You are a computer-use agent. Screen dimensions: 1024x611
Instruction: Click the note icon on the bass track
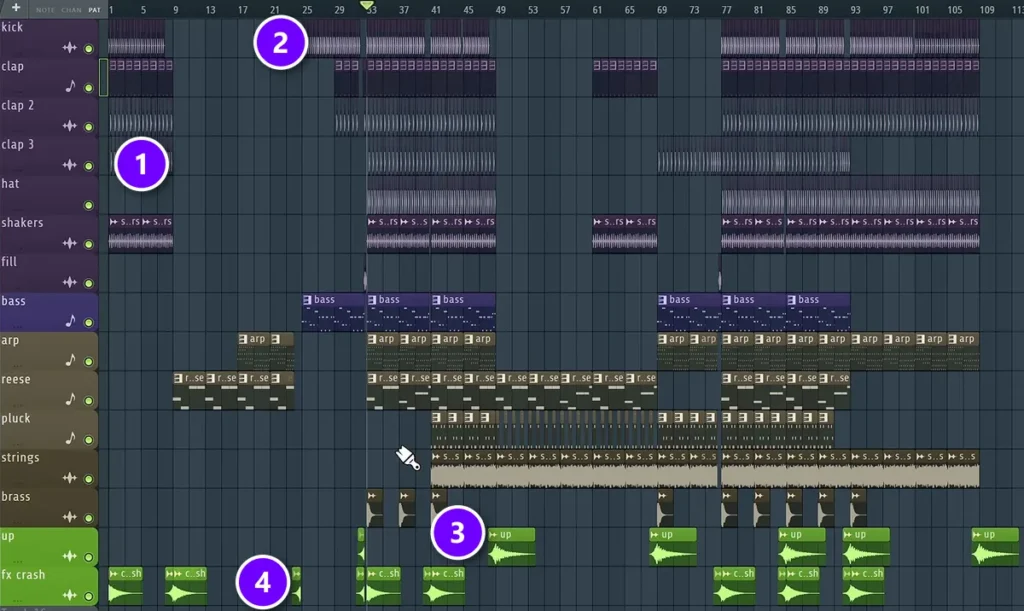point(71,321)
